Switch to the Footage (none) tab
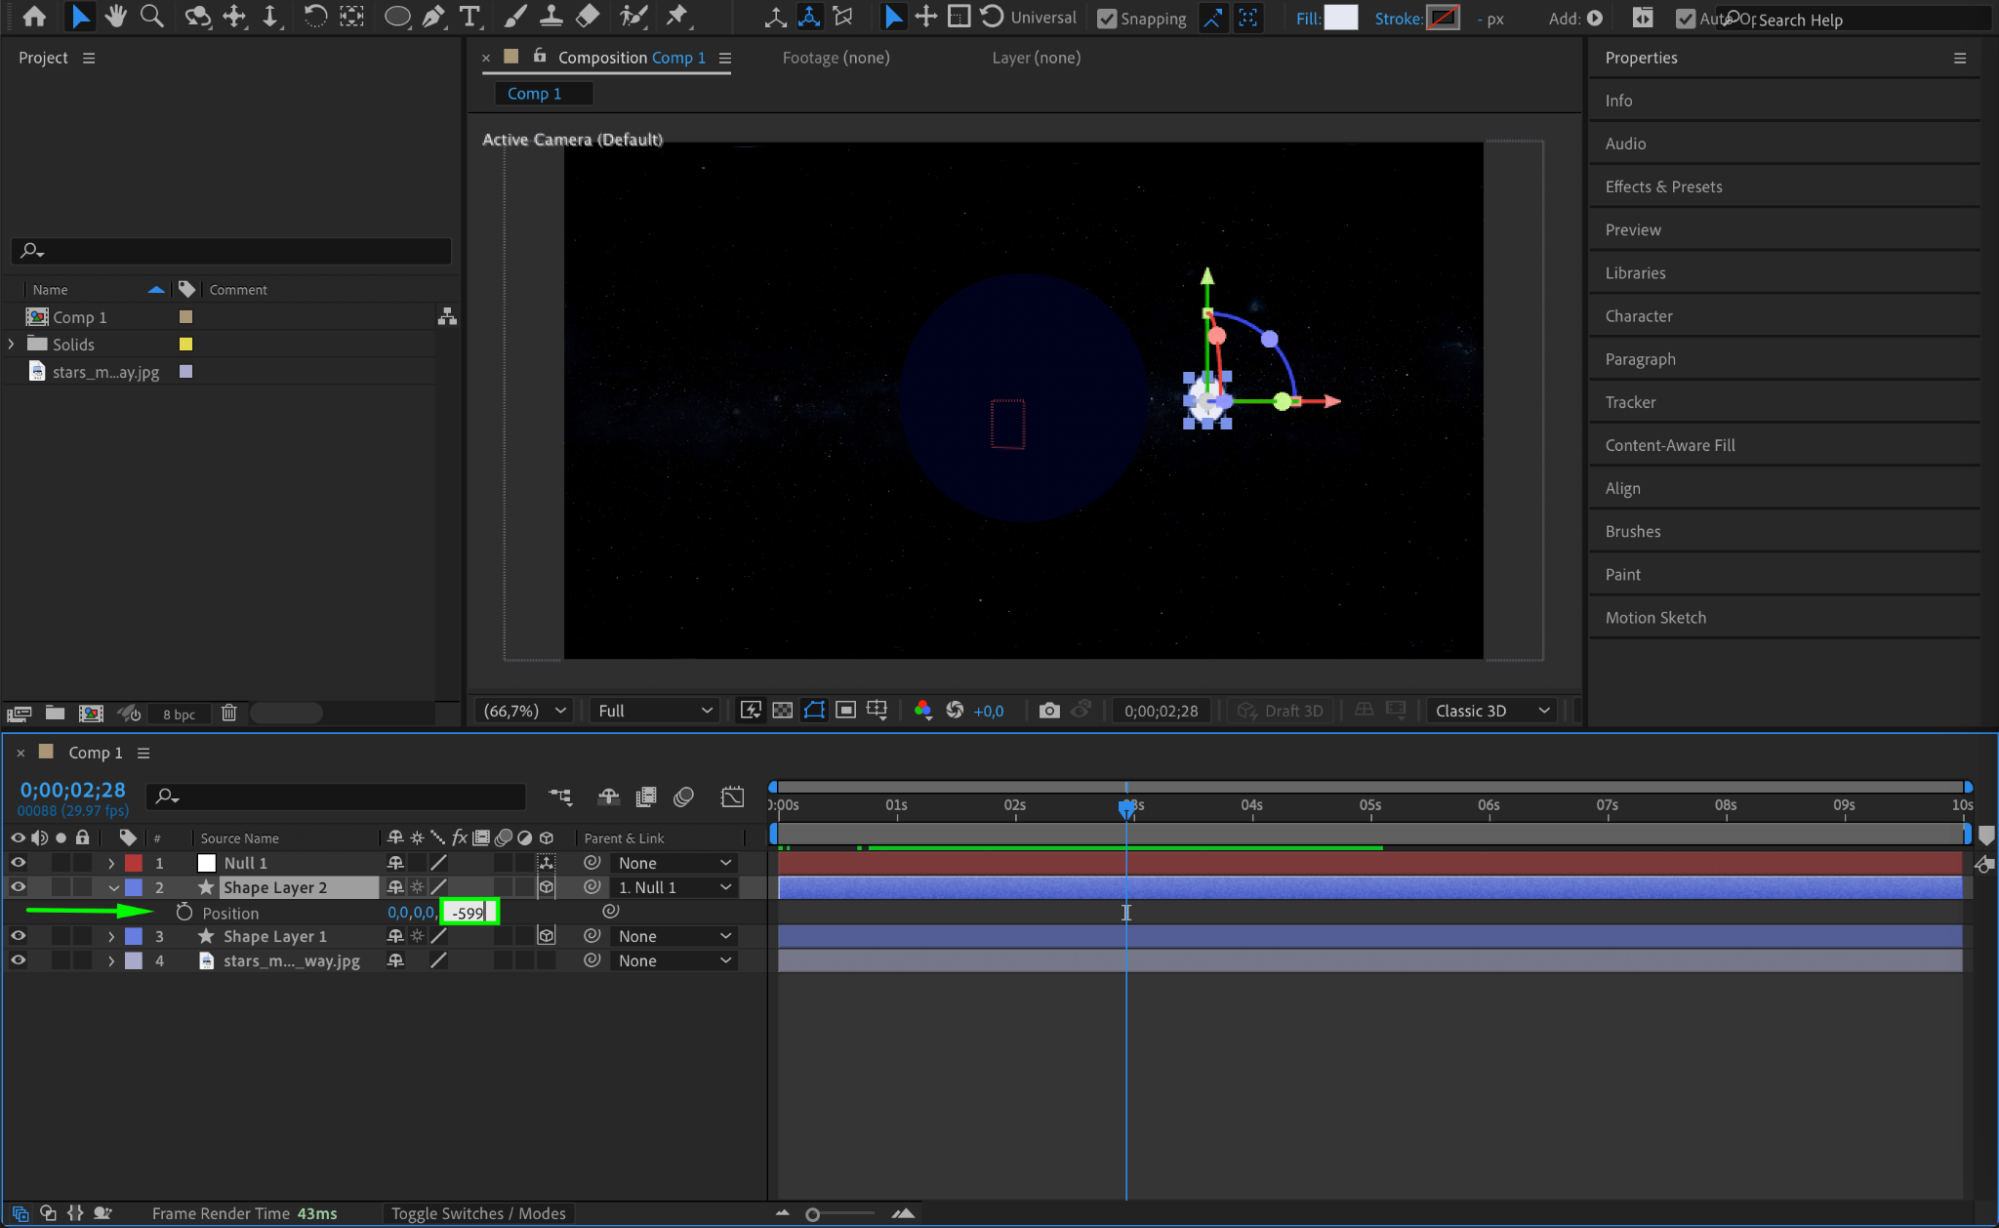The width and height of the screenshot is (1999, 1228). point(835,58)
